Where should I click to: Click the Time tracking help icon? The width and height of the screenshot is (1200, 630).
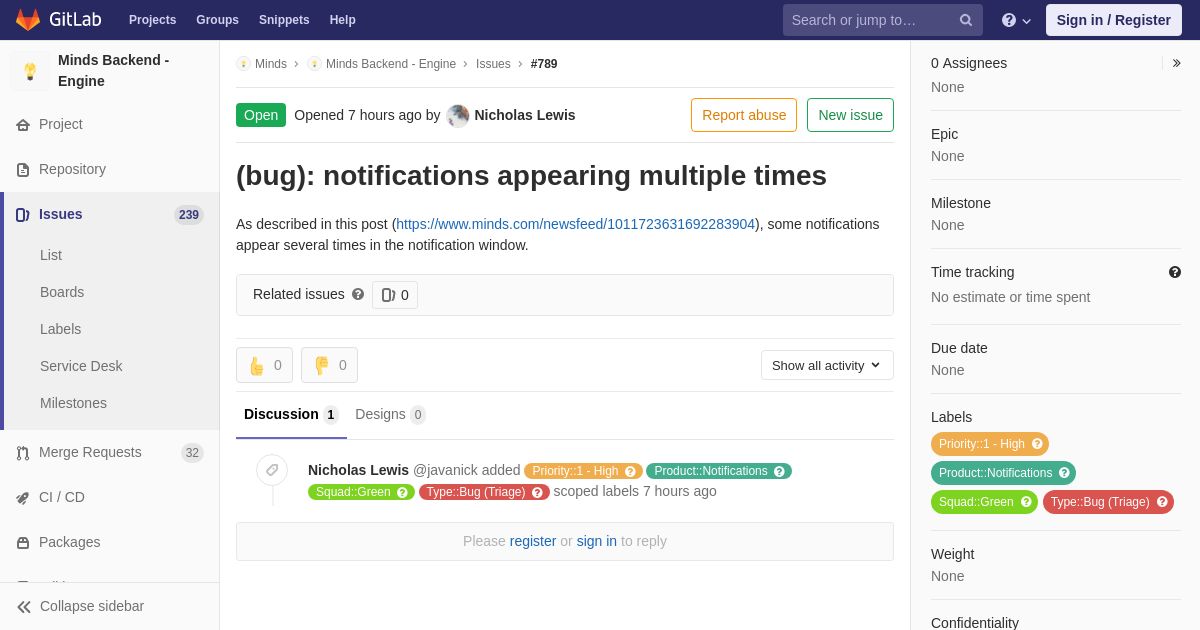coord(1175,272)
